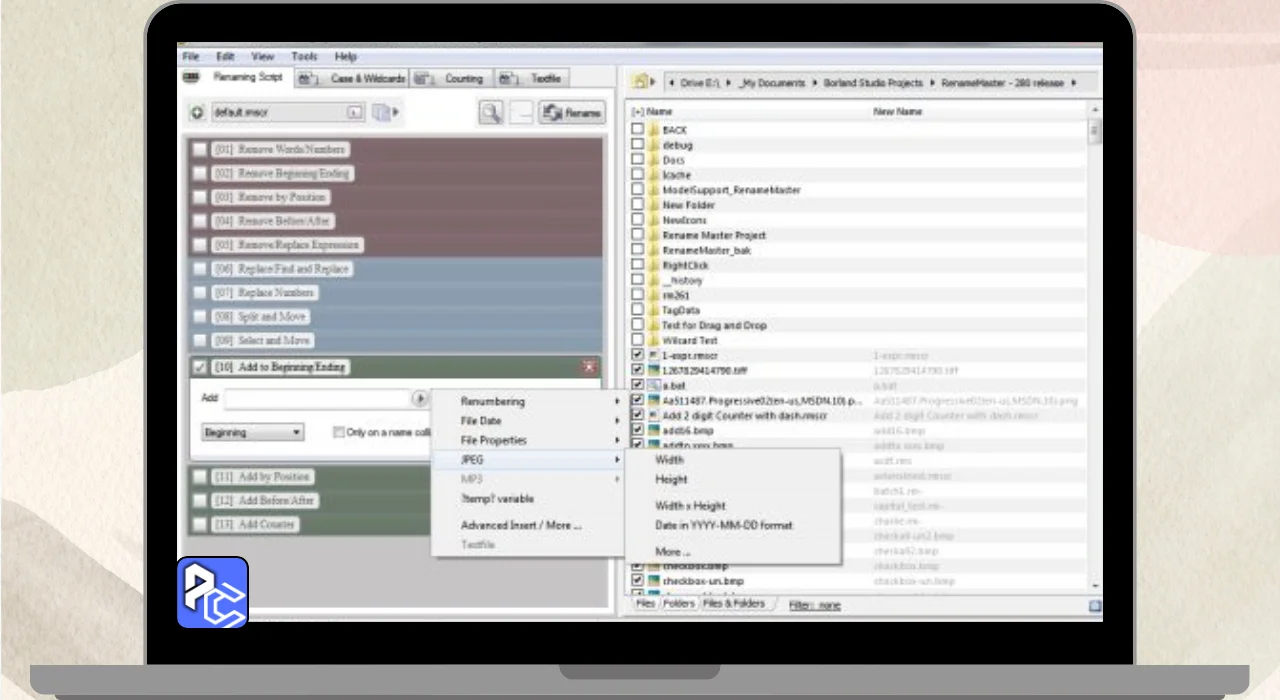Enable step 01 Remove Words/Numbers
The height and width of the screenshot is (700, 1280).
coord(200,149)
